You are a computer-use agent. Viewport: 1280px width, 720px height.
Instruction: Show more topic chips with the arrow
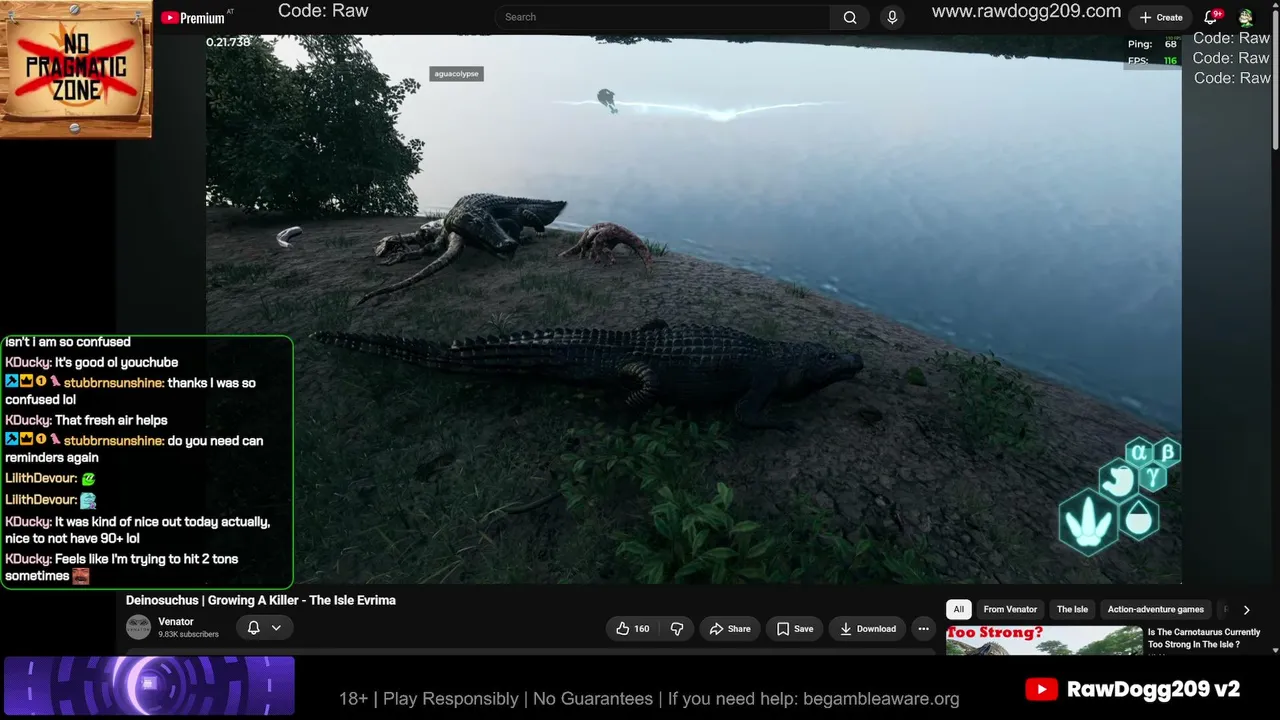(x=1246, y=609)
